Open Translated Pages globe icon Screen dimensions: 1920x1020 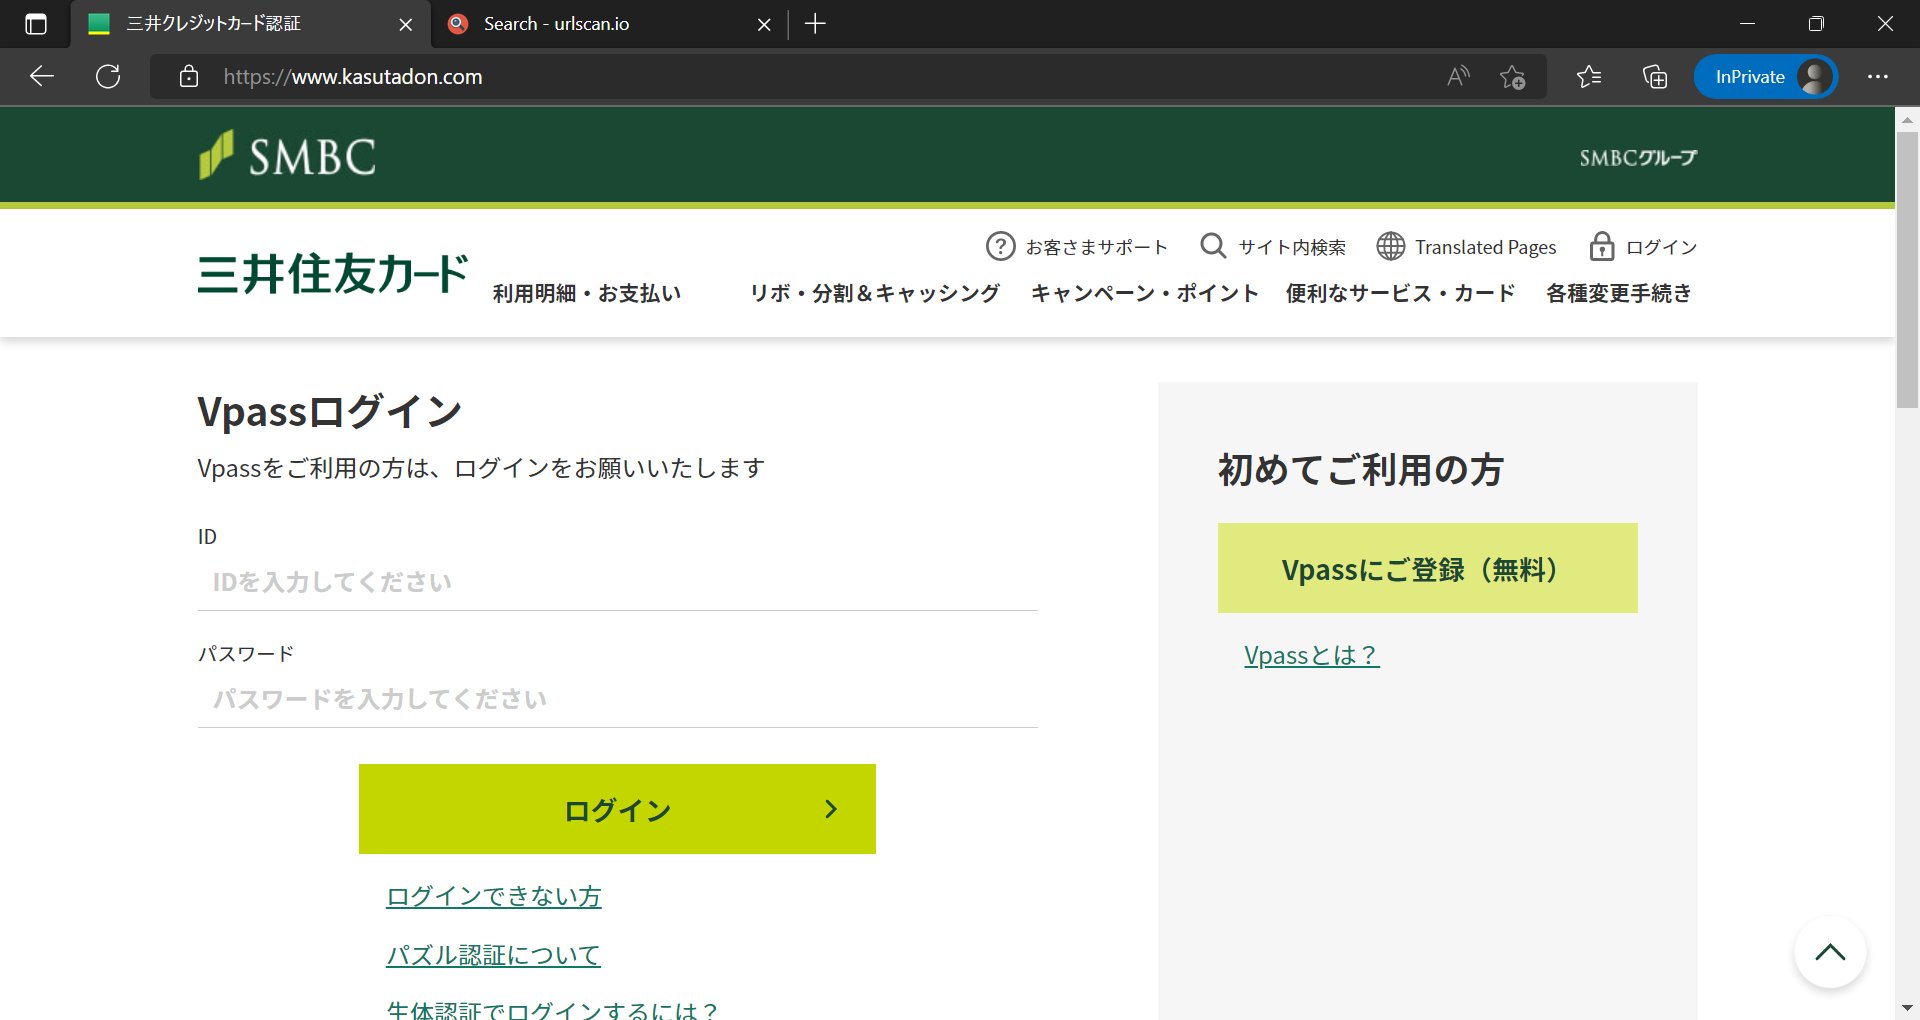pyautogui.click(x=1390, y=246)
